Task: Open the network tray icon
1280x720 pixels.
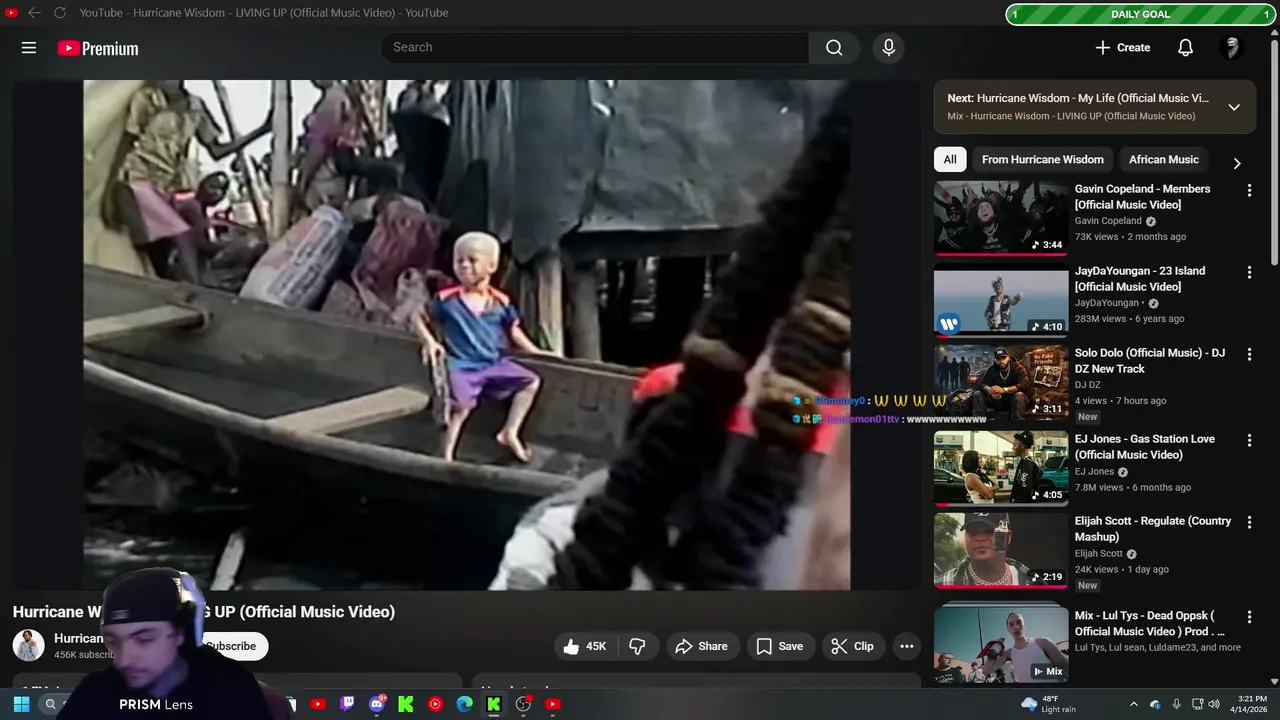Action: click(1197, 704)
